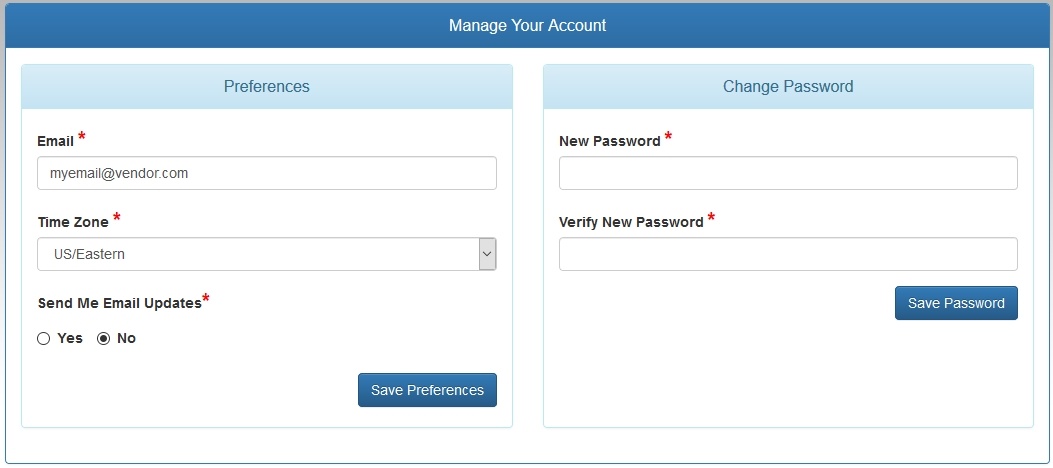The image size is (1053, 468).
Task: Click the Save Preferences button
Action: (427, 390)
